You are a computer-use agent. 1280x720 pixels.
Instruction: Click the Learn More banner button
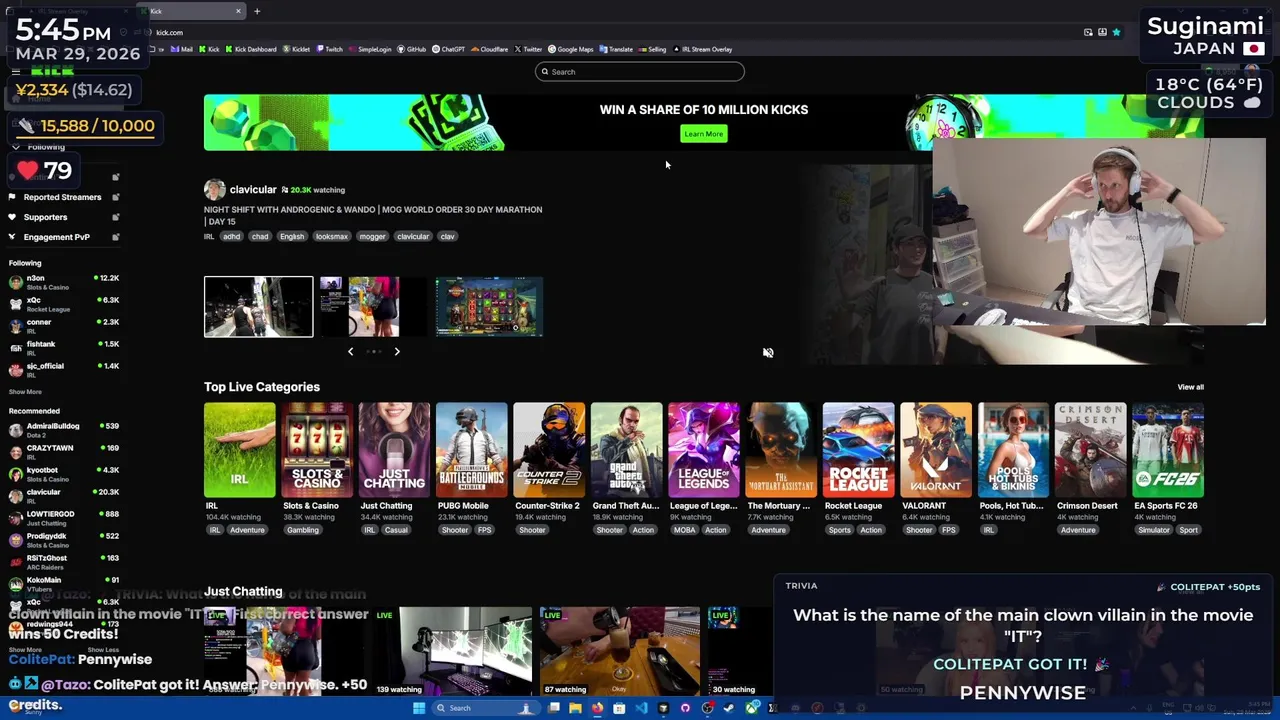[x=704, y=134]
